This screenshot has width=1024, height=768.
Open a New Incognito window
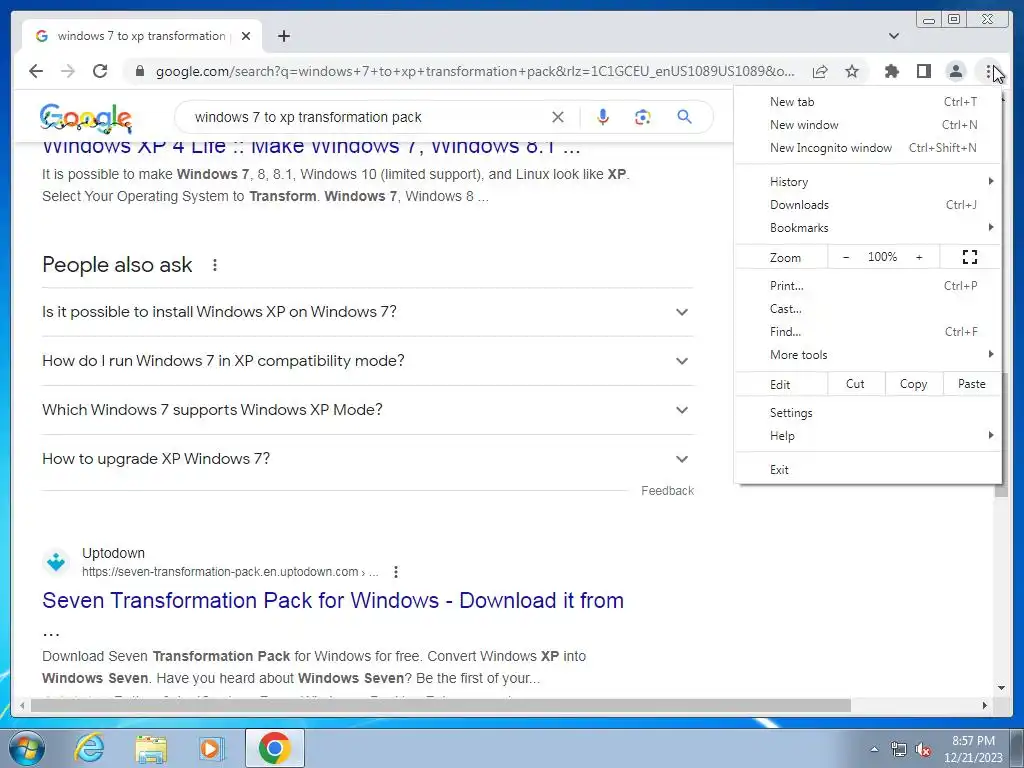pyautogui.click(x=867, y=148)
